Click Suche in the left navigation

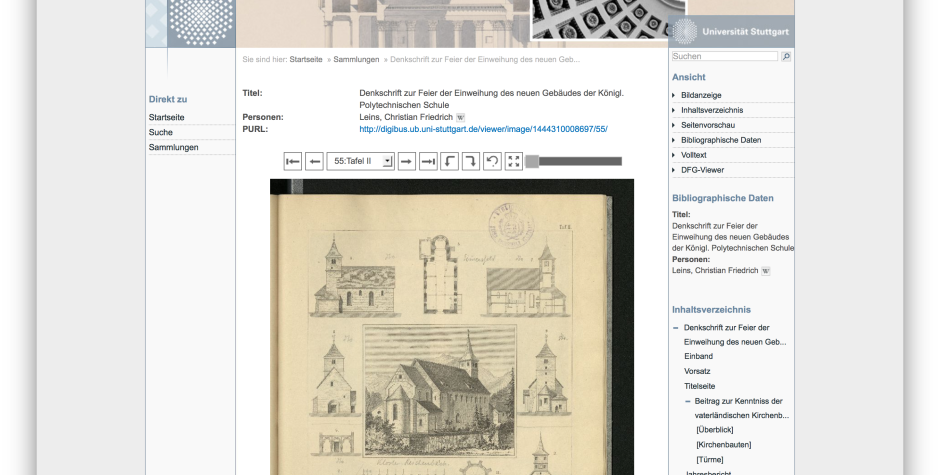161,133
